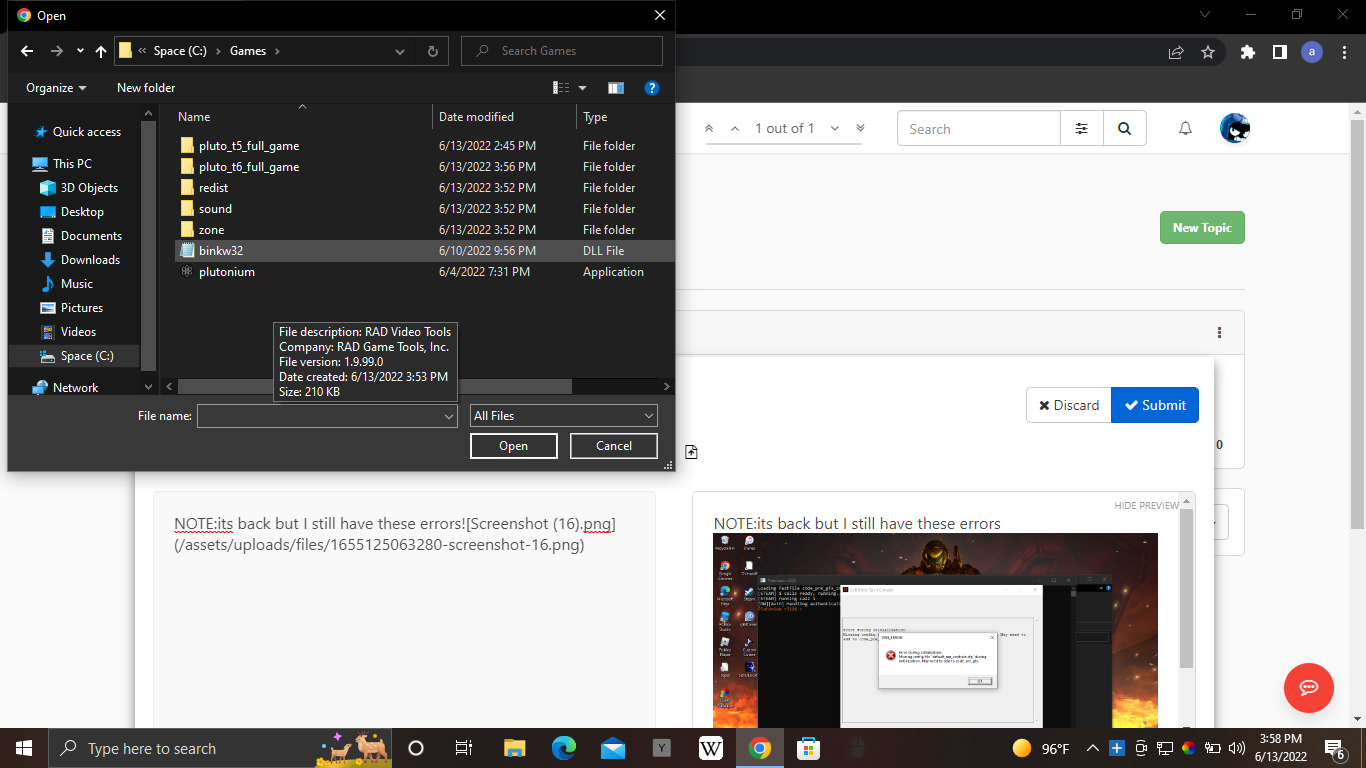Open forum user avatar menu
Screen dimensions: 1366x768
(1235, 128)
